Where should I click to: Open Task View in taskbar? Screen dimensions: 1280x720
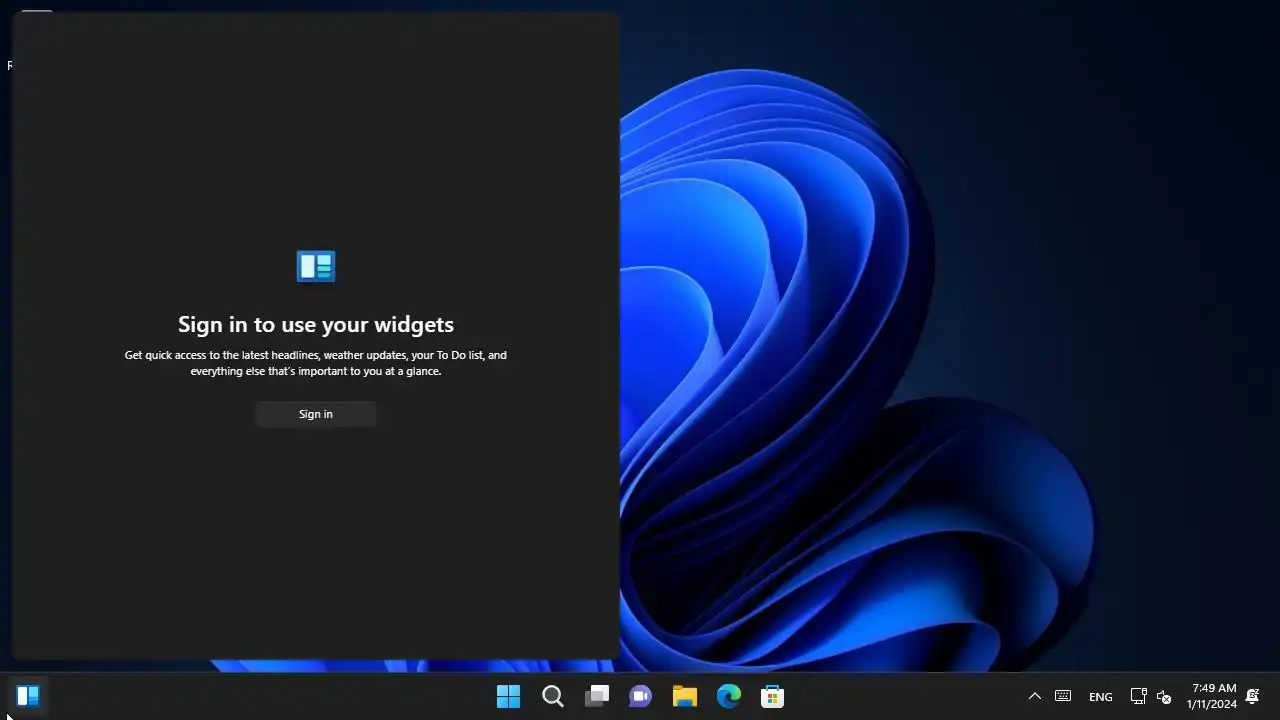click(597, 696)
